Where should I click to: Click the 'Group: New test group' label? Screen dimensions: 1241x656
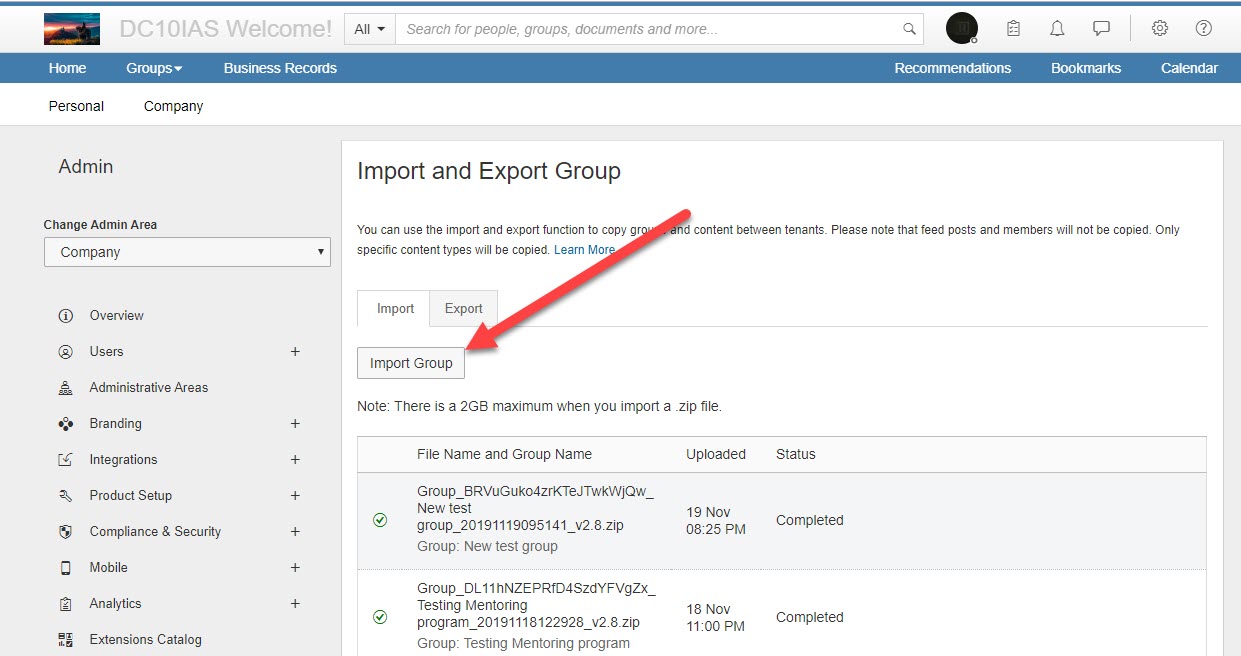(487, 547)
